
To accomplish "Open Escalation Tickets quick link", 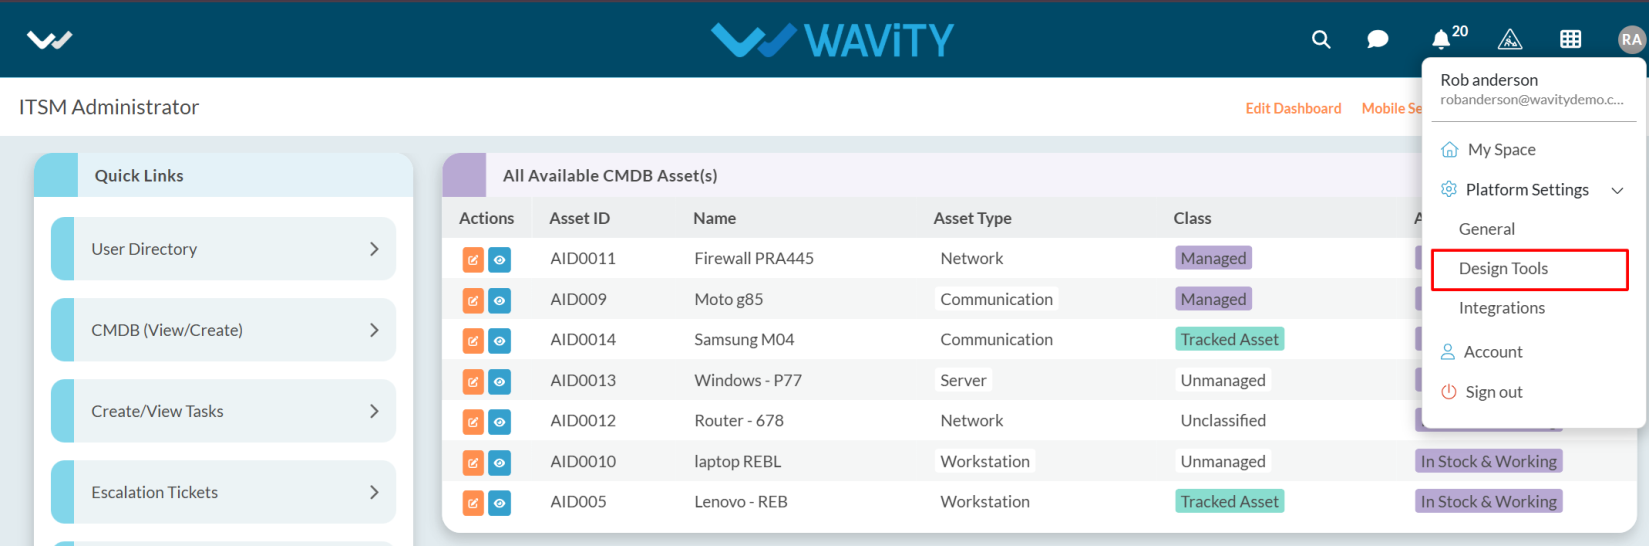I will tap(223, 492).
